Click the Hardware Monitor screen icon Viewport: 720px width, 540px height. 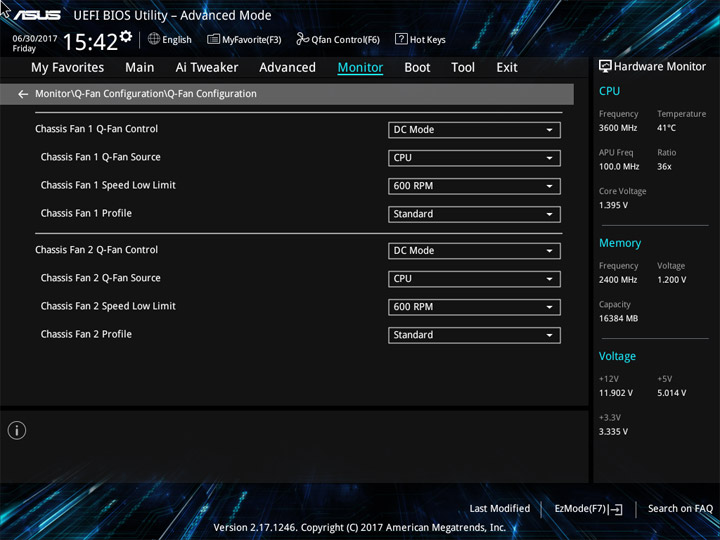coord(605,67)
